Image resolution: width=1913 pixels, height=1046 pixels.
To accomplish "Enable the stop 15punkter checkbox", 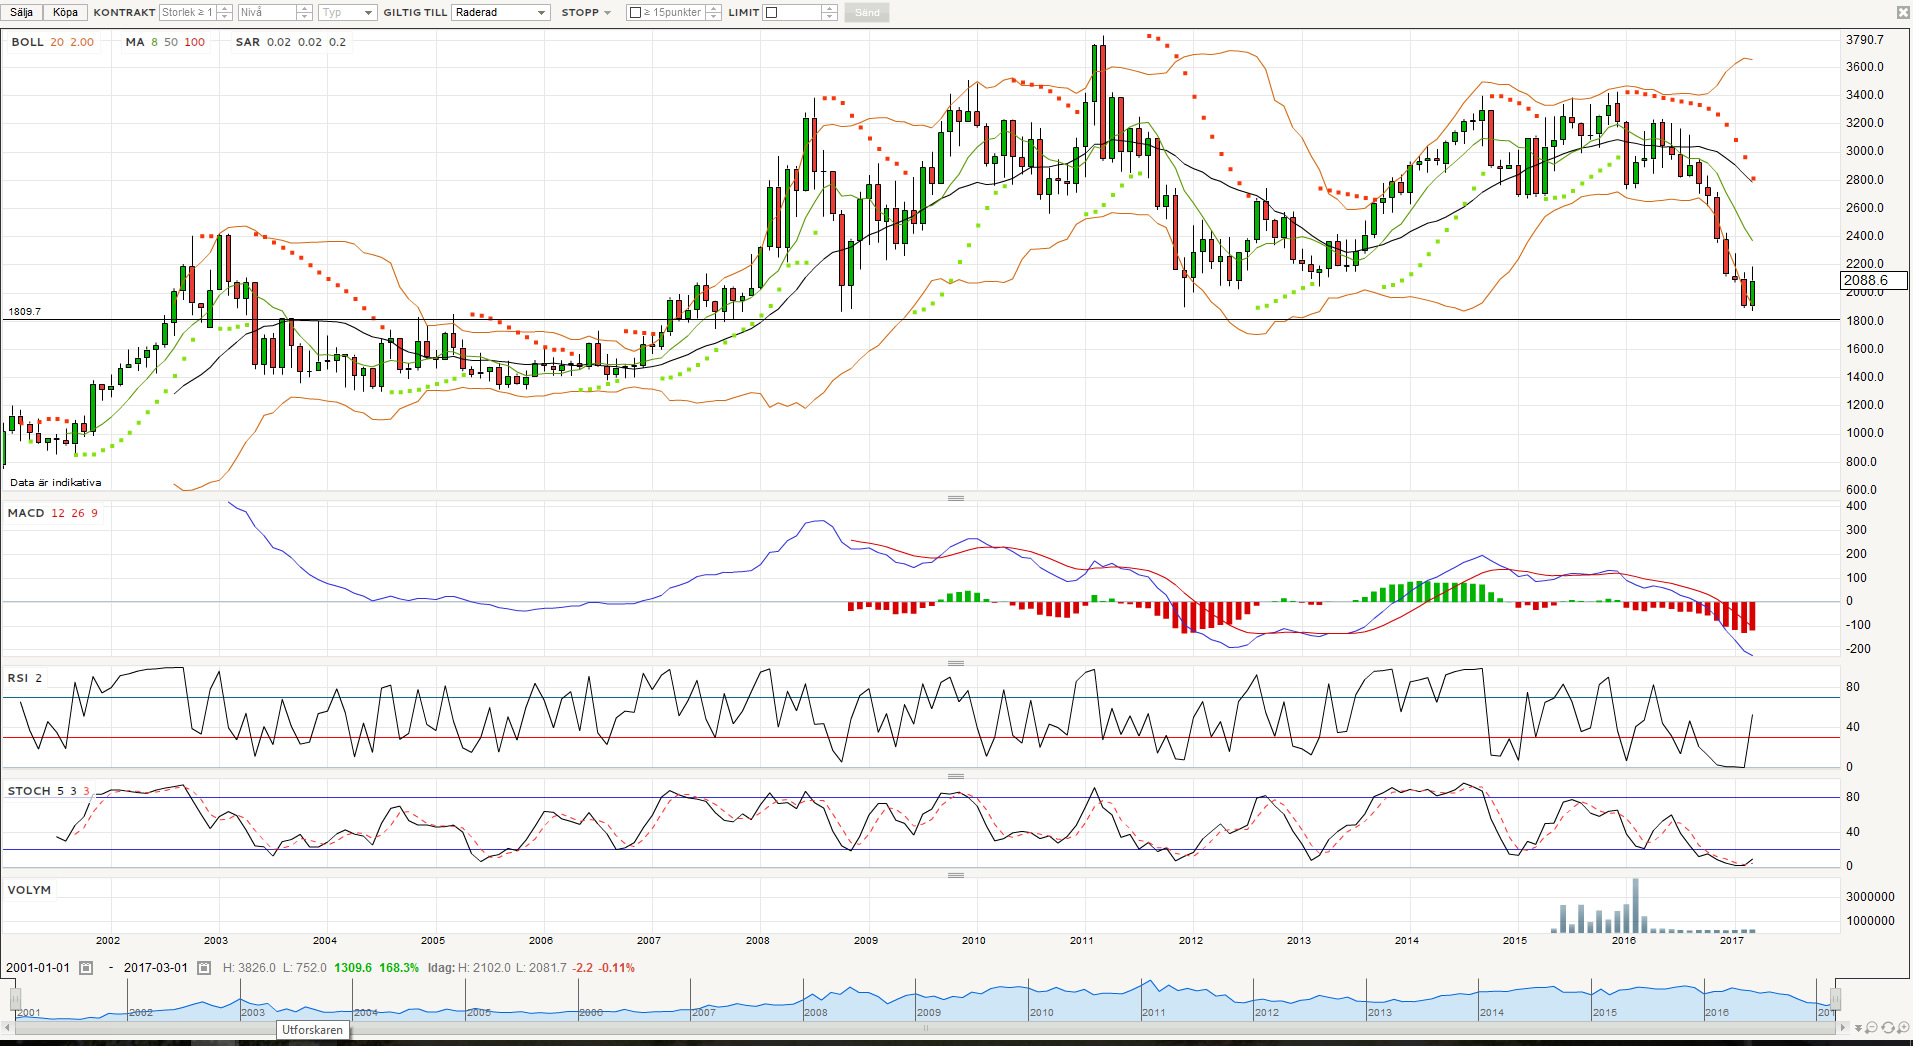I will click(x=635, y=13).
